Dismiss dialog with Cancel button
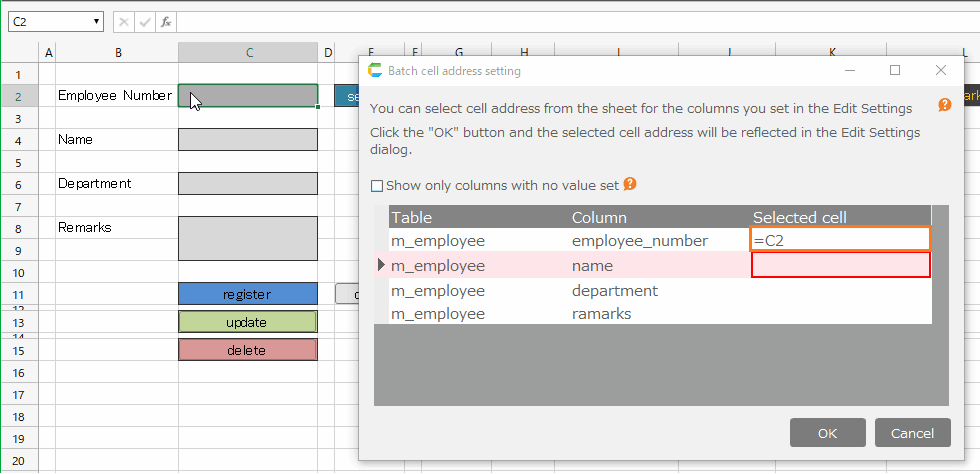This screenshot has width=980, height=474. [912, 433]
